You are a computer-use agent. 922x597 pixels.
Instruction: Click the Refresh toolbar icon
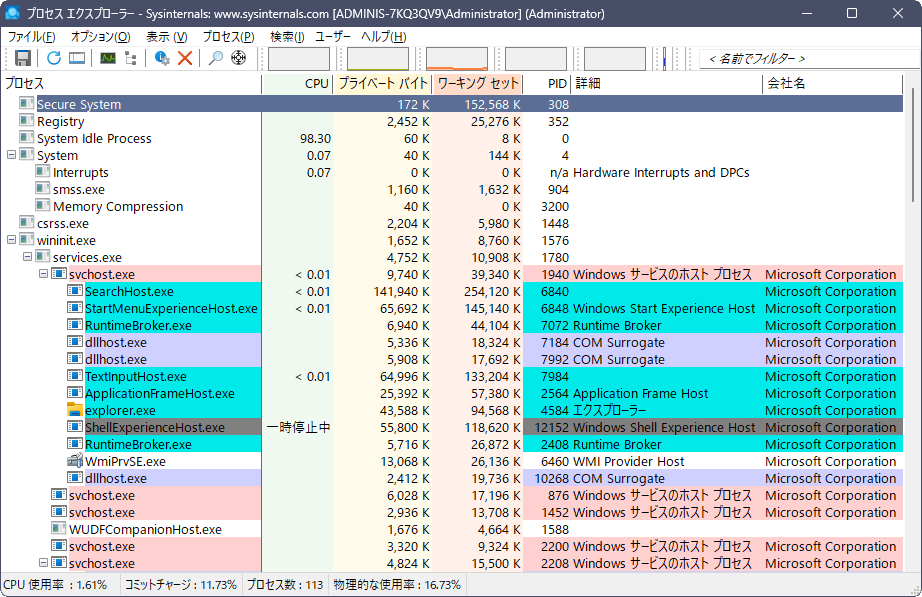tap(54, 58)
